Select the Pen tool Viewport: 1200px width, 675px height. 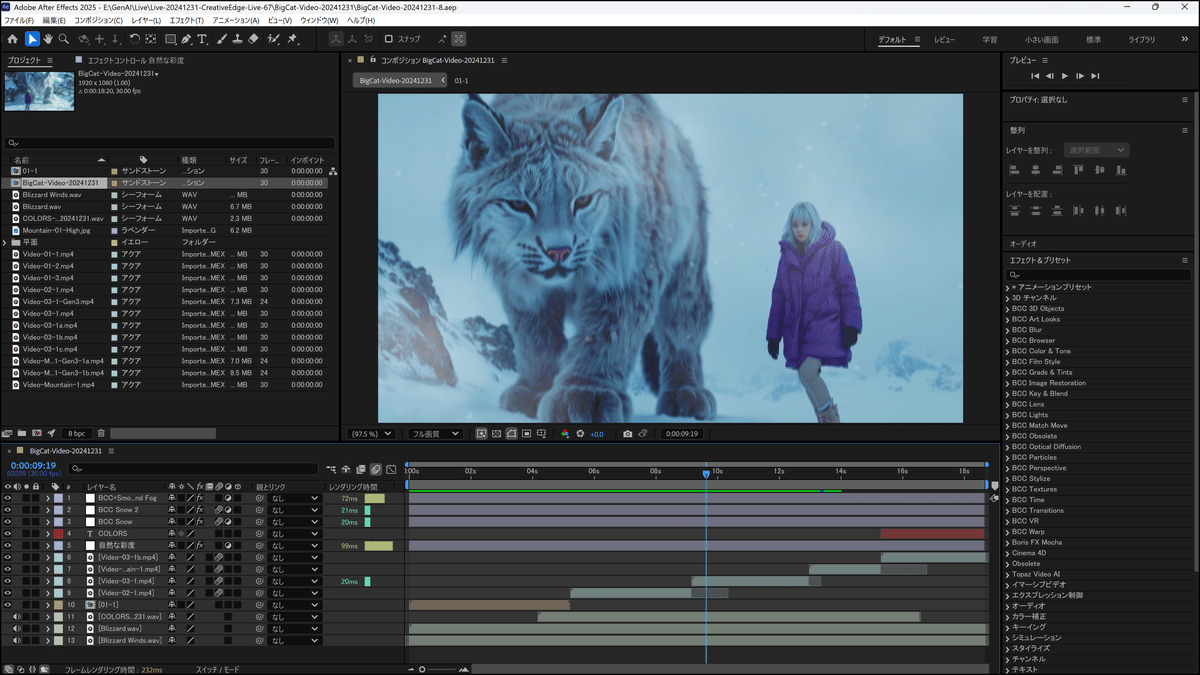tap(187, 39)
